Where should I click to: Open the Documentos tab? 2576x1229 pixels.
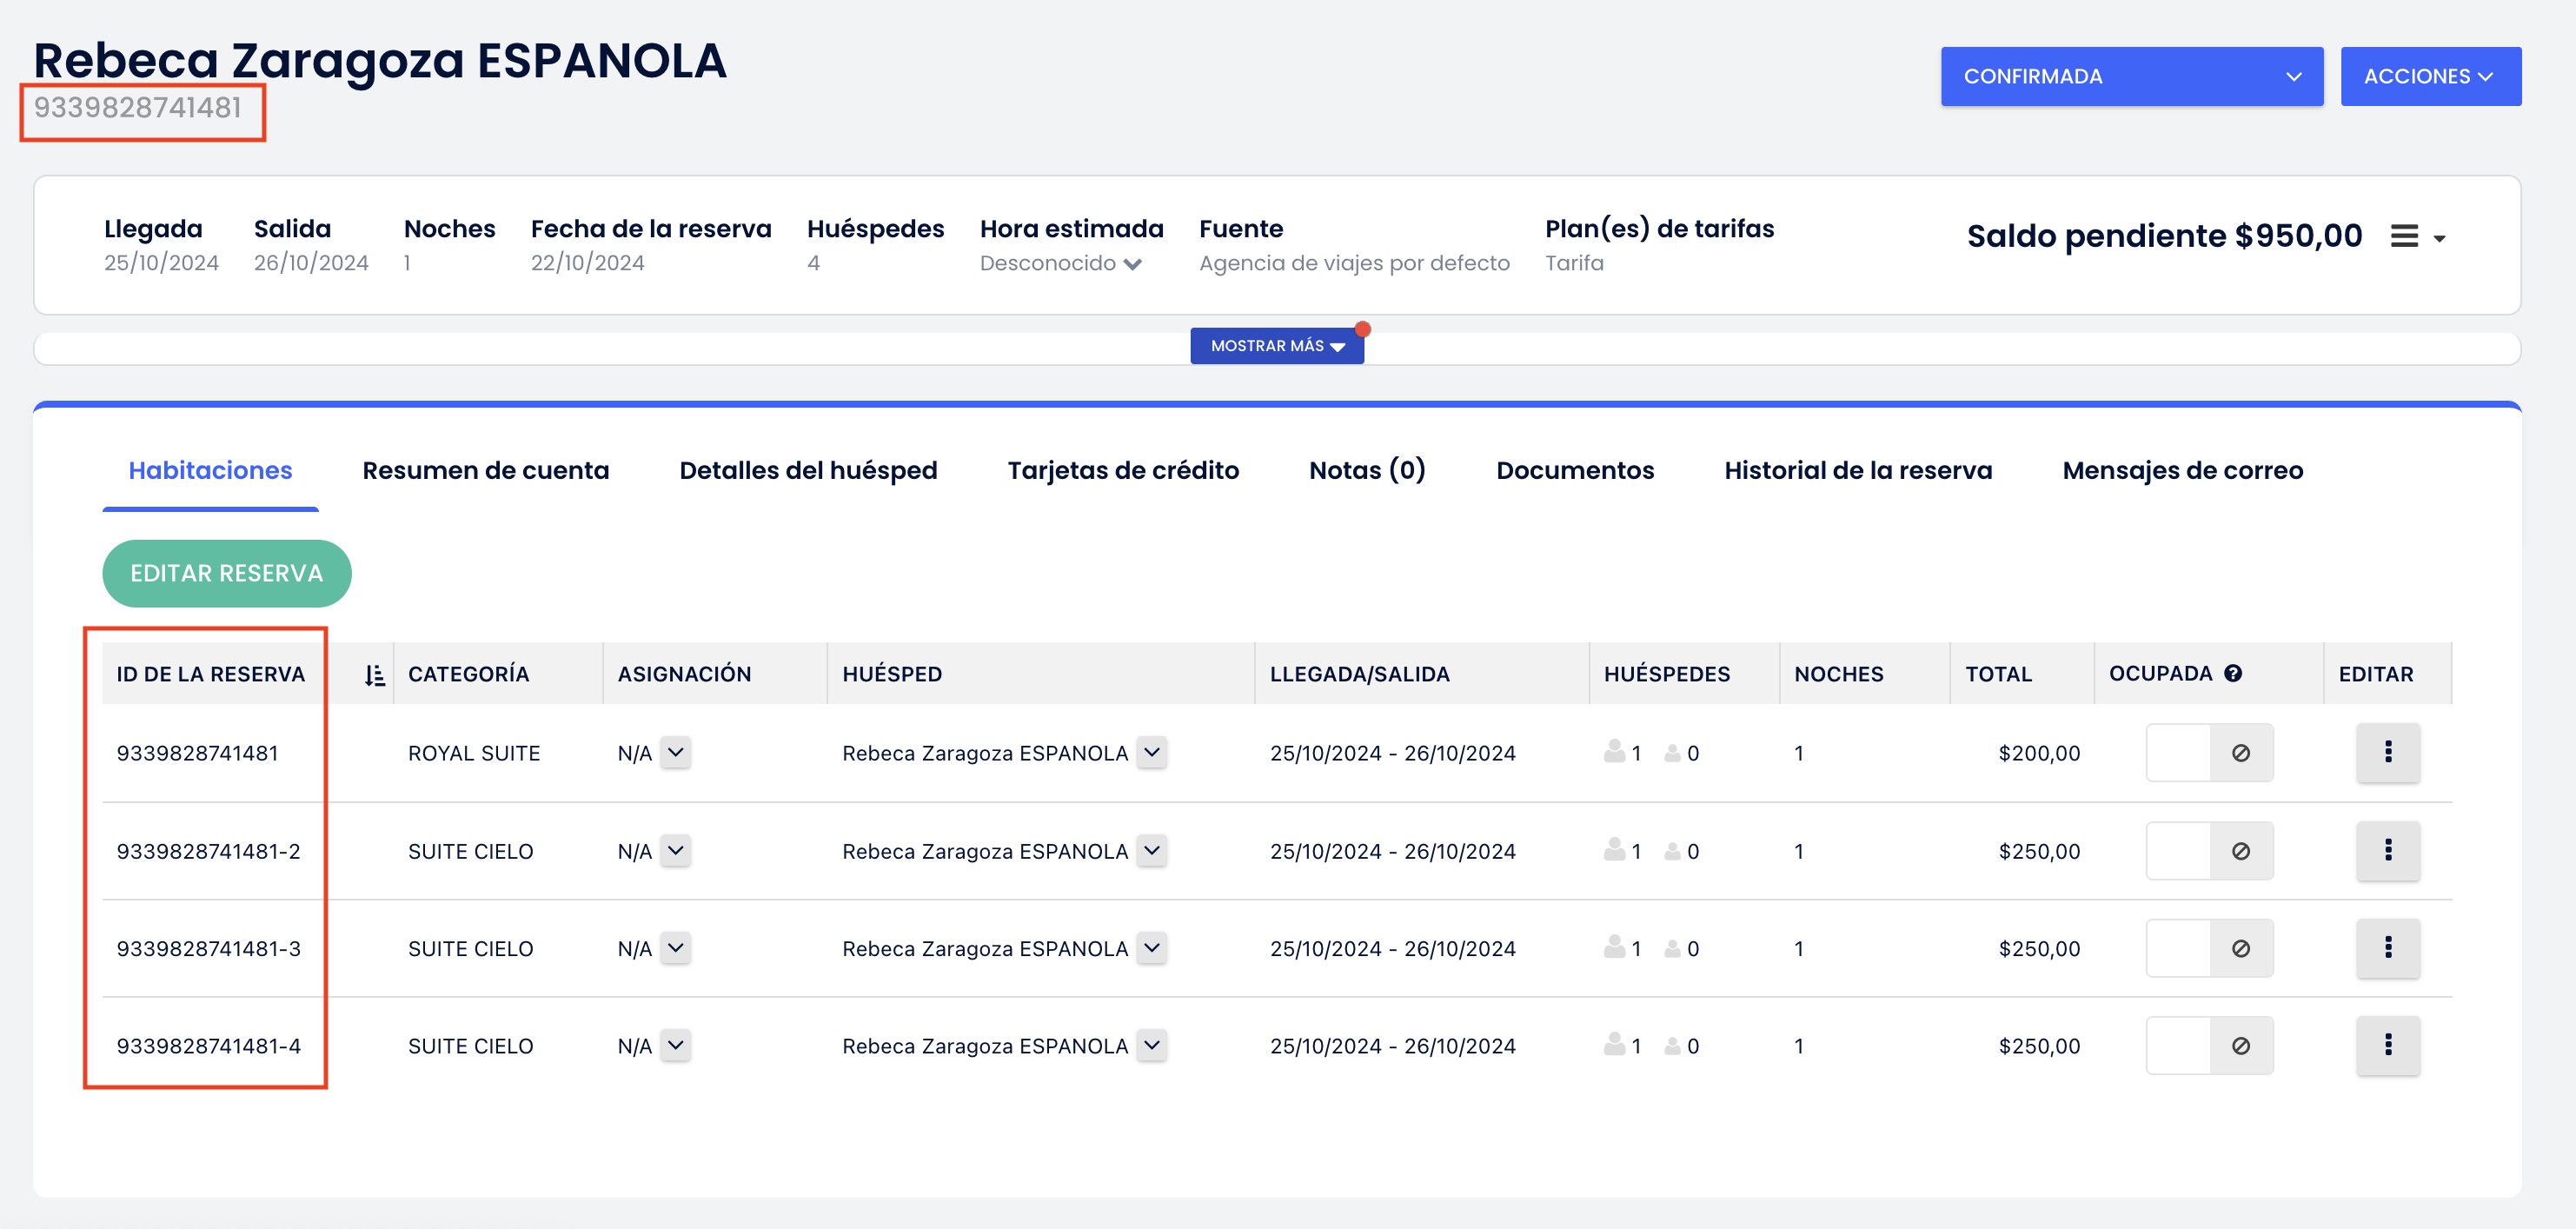point(1575,470)
